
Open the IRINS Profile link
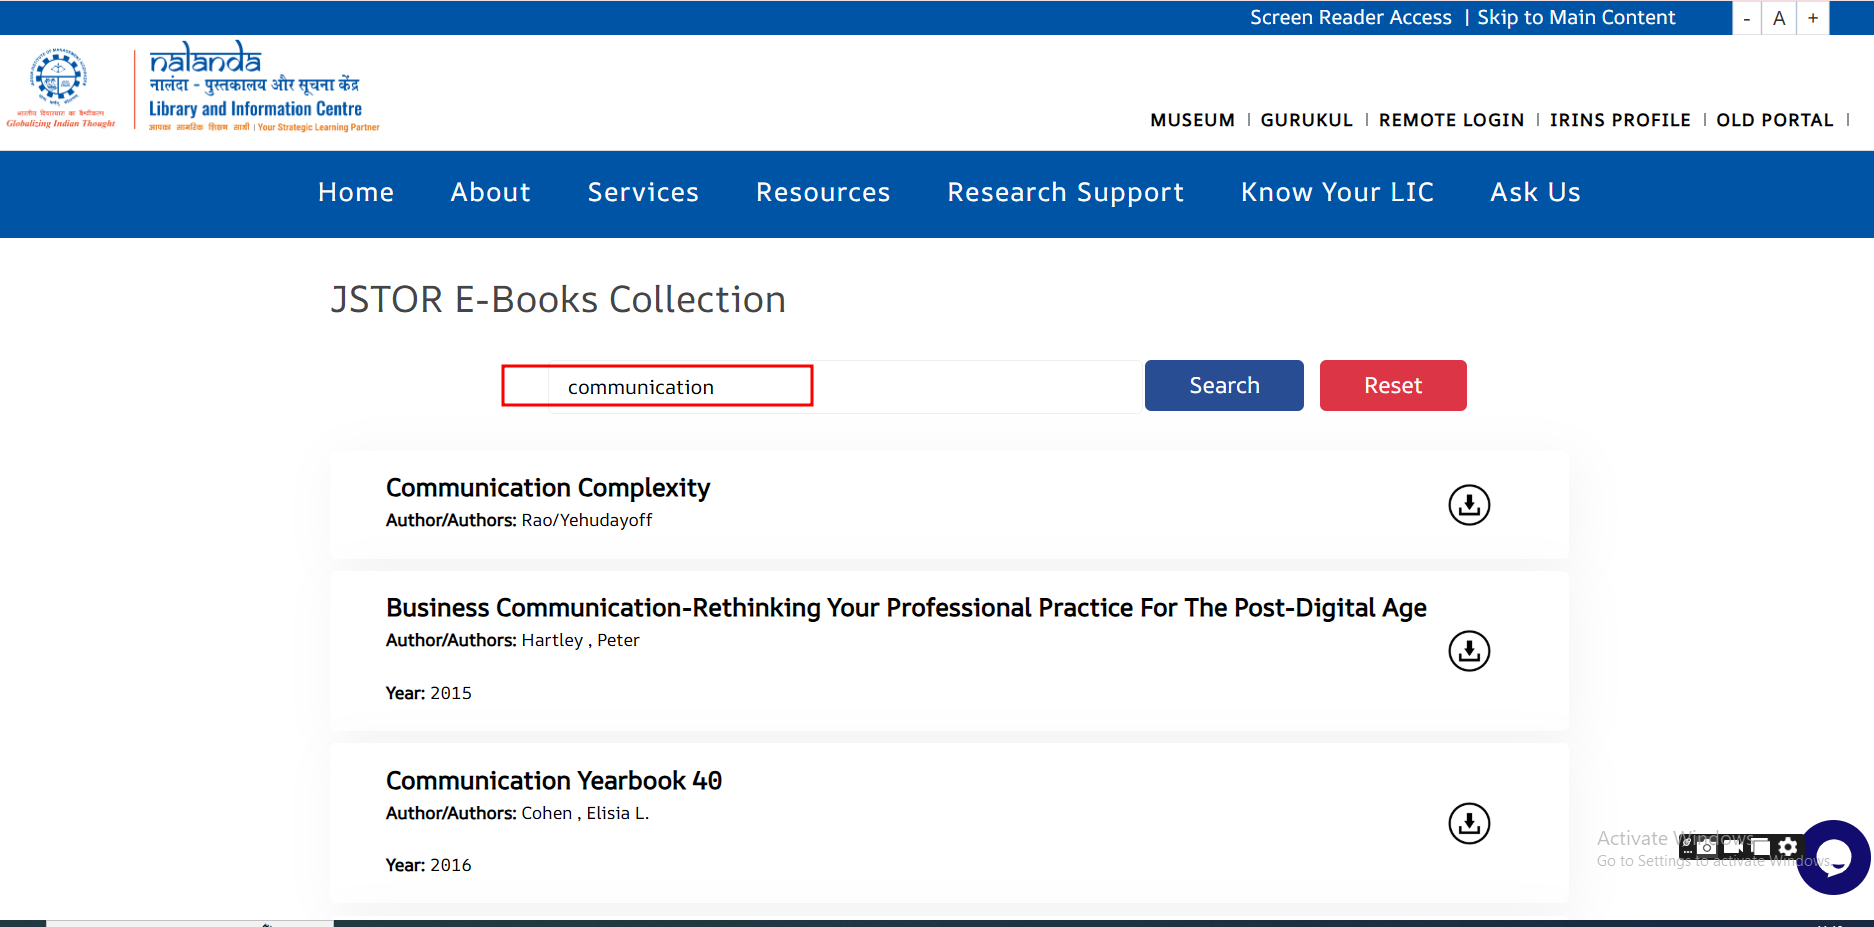(x=1620, y=120)
